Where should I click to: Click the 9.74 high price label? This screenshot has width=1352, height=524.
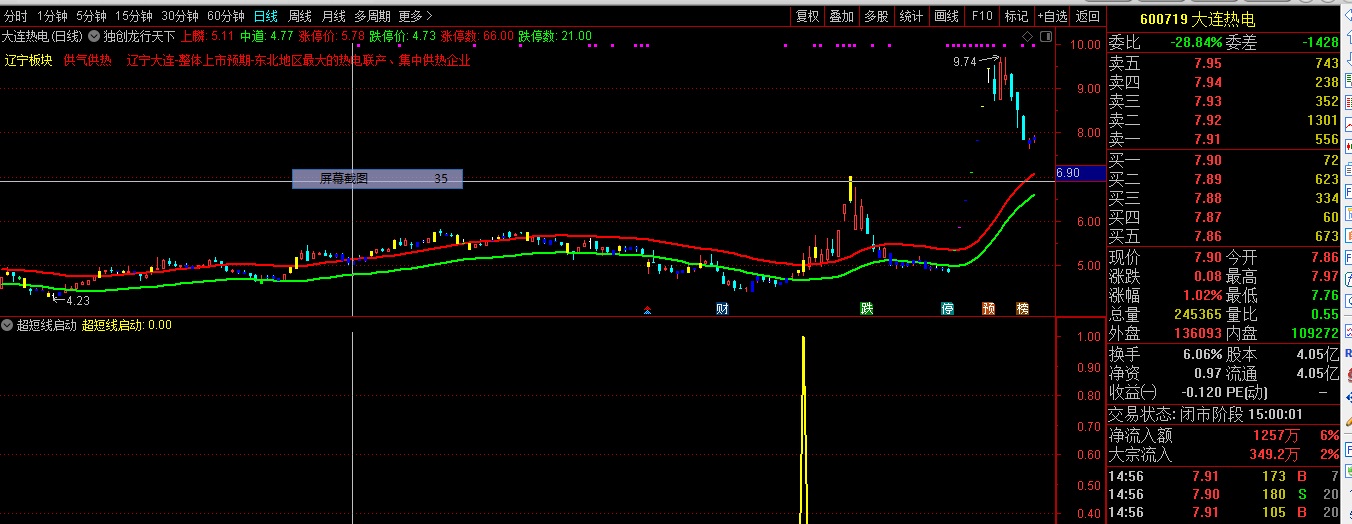click(964, 62)
